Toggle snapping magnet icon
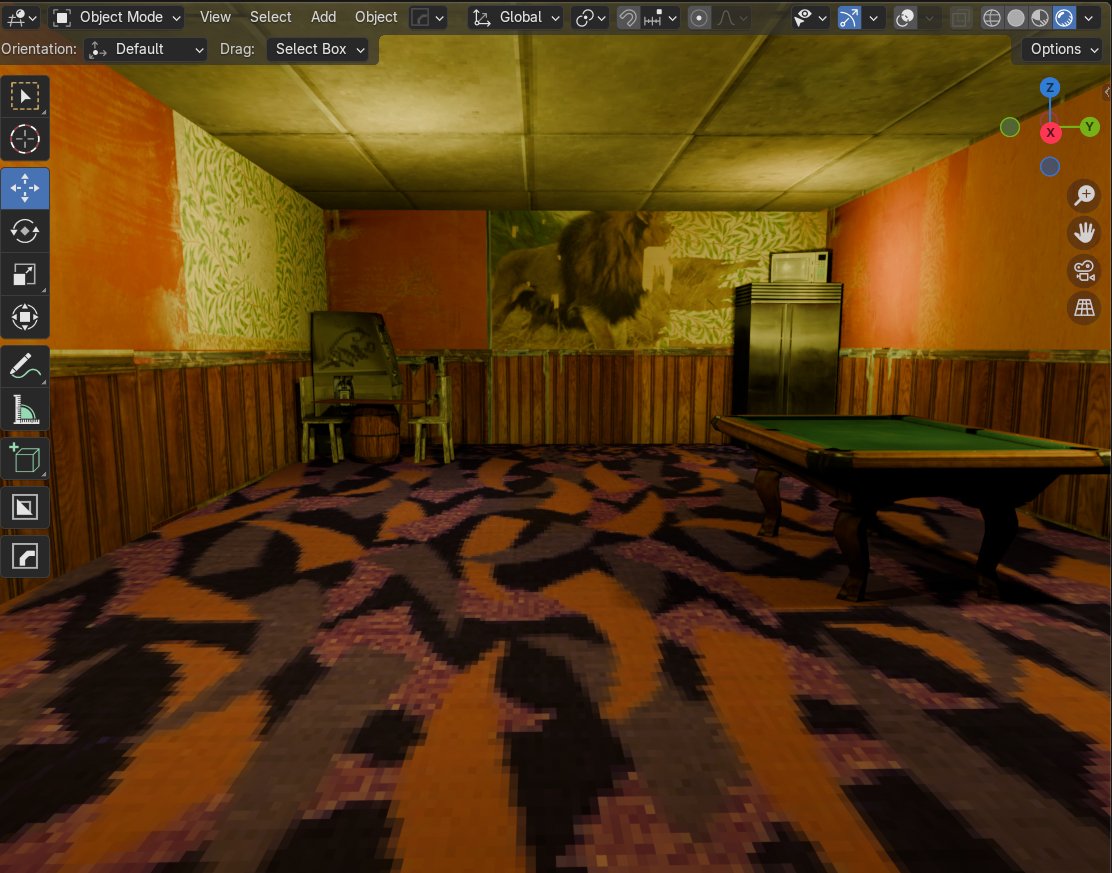Viewport: 1112px width, 873px height. click(x=628, y=18)
